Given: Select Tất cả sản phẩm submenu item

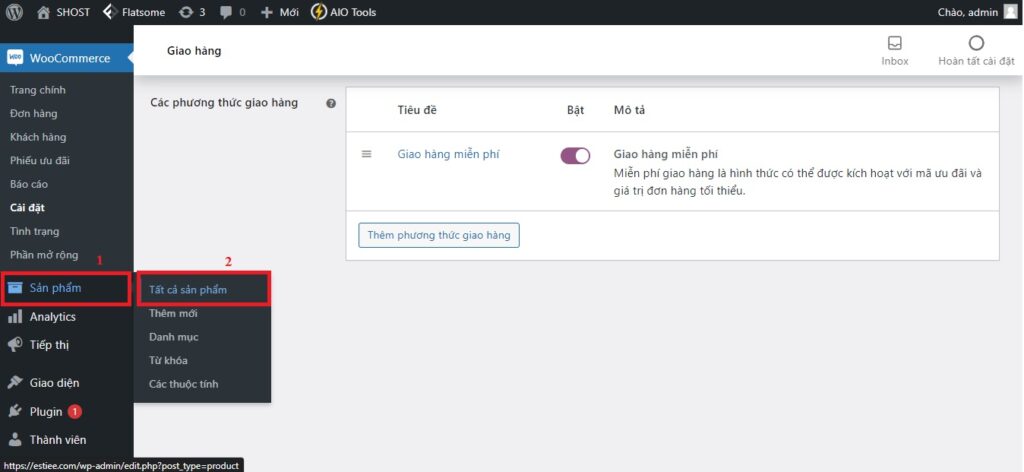Looking at the screenshot, I should (187, 290).
